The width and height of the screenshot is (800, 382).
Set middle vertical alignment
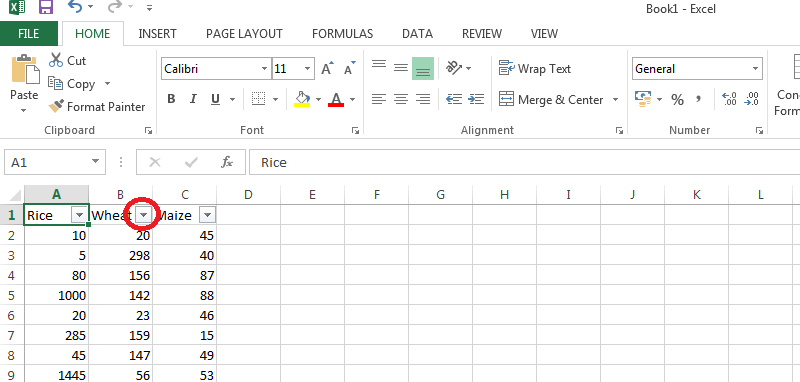tap(401, 68)
